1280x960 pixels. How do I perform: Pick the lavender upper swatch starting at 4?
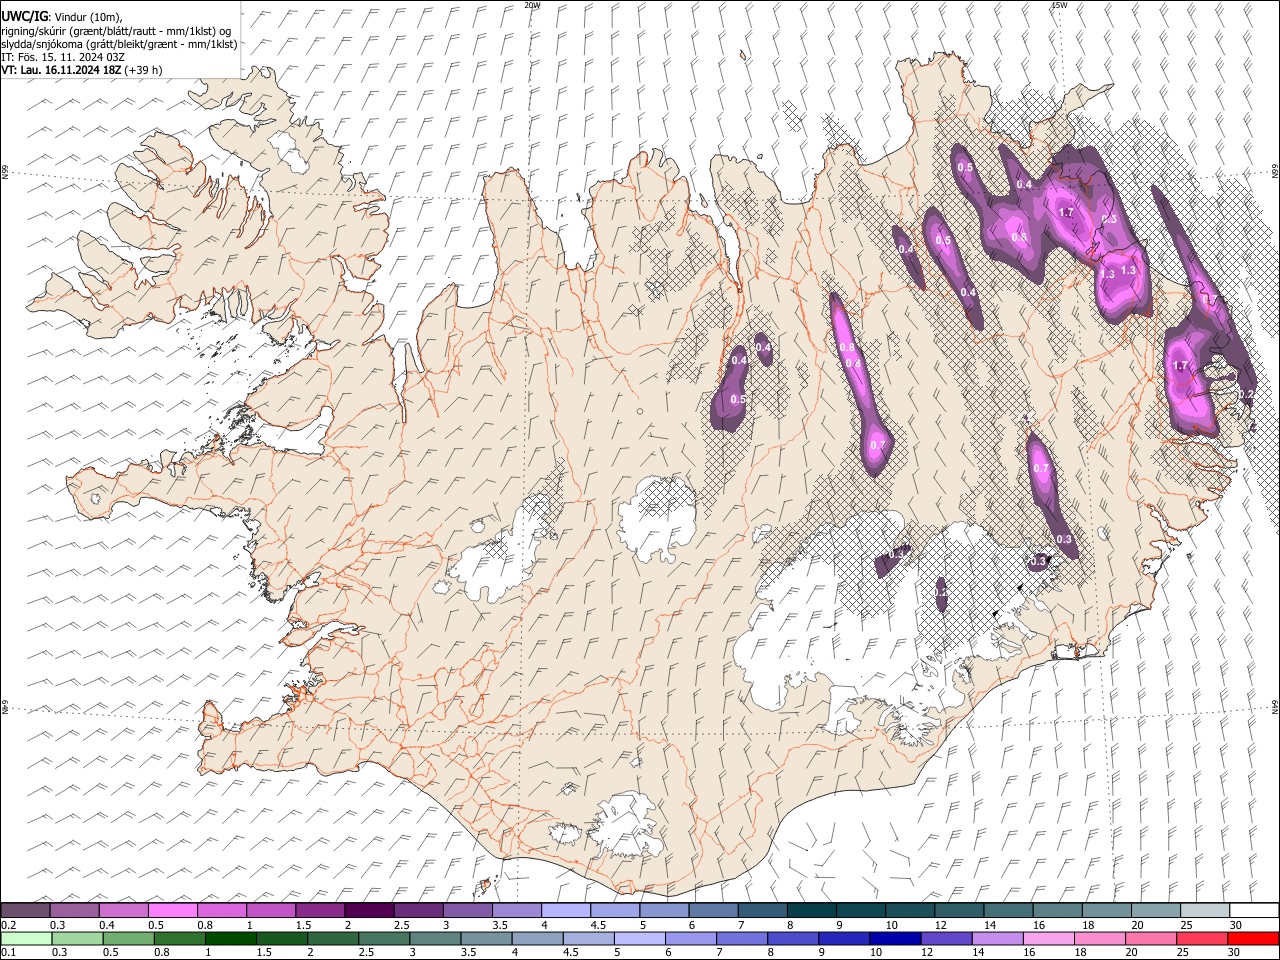click(x=565, y=910)
